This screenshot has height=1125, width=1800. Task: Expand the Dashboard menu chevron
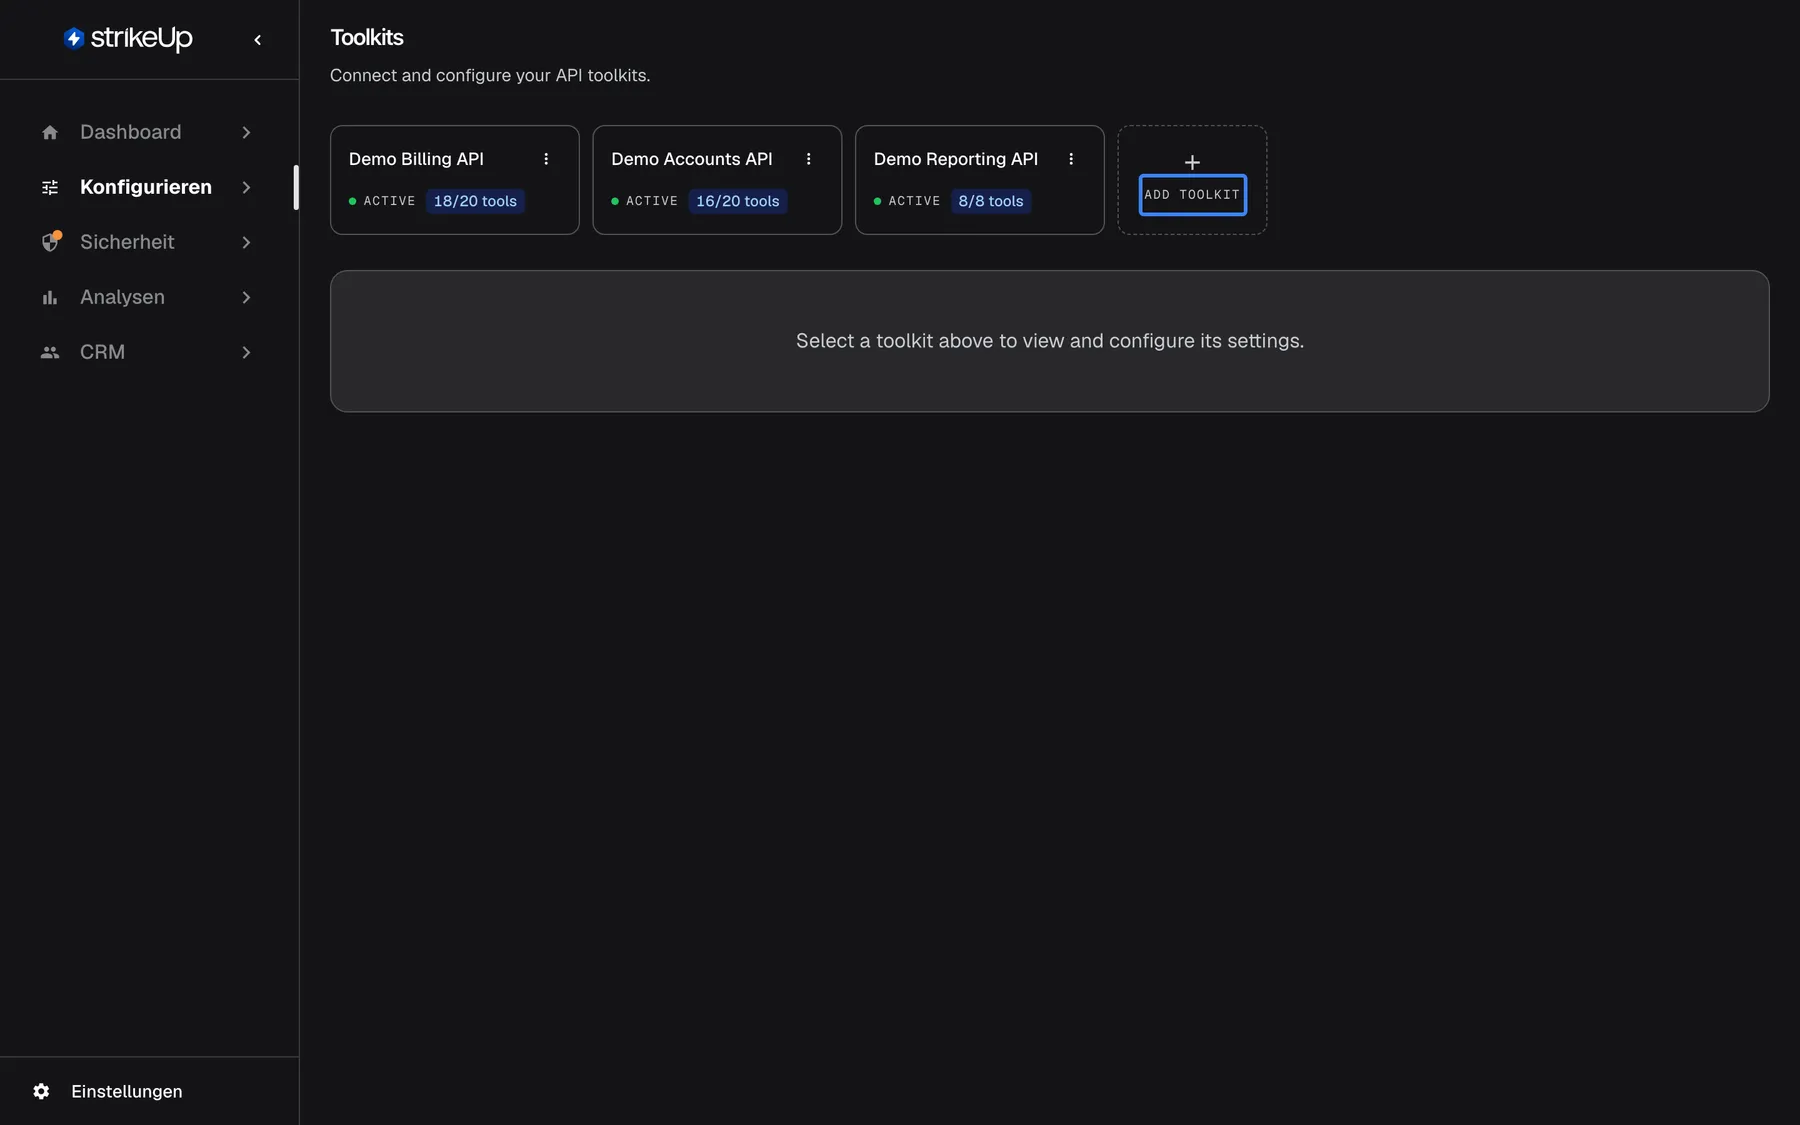click(x=246, y=132)
